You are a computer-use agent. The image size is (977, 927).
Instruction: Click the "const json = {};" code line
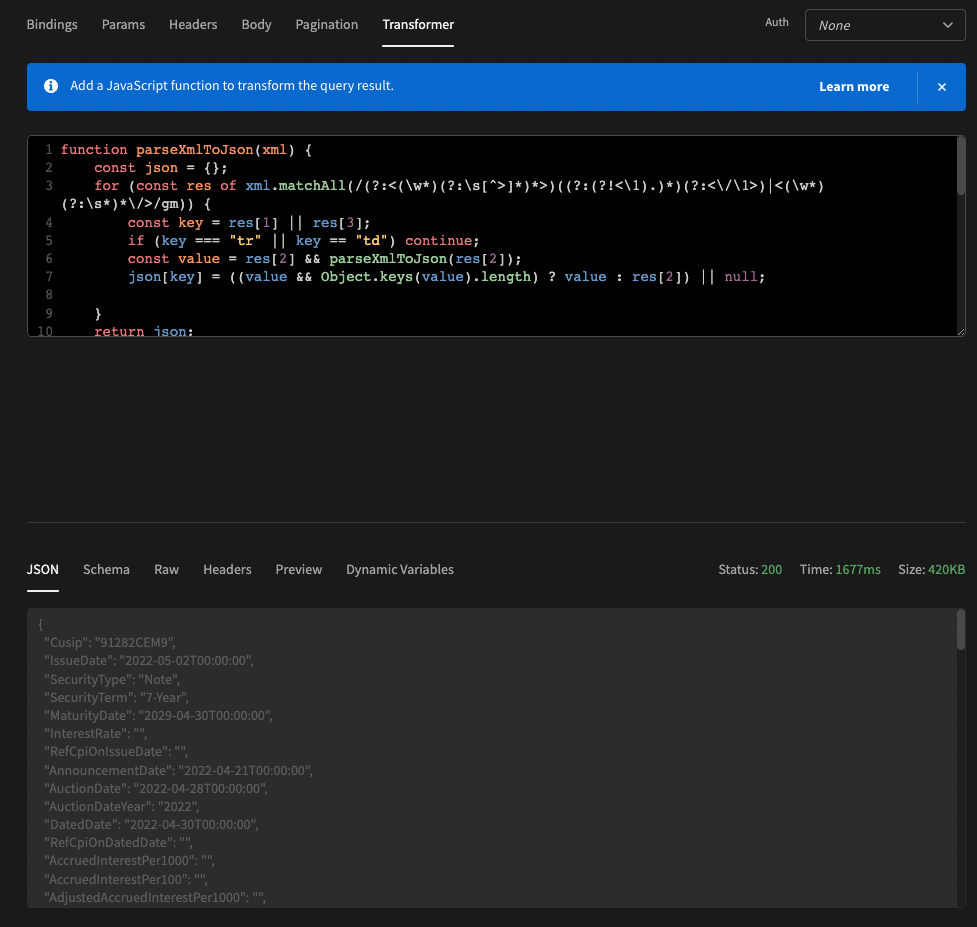coord(161,168)
